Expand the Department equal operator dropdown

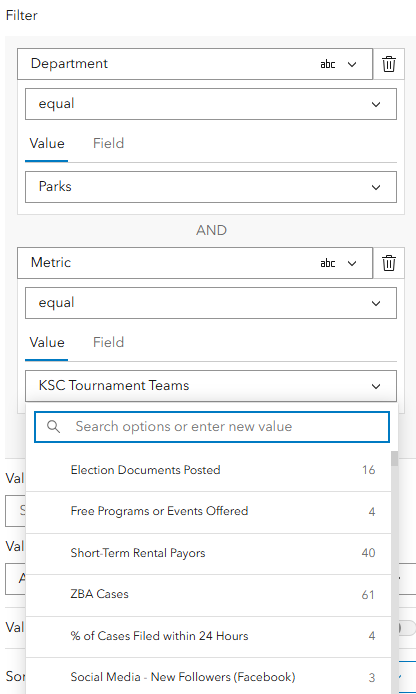point(211,104)
